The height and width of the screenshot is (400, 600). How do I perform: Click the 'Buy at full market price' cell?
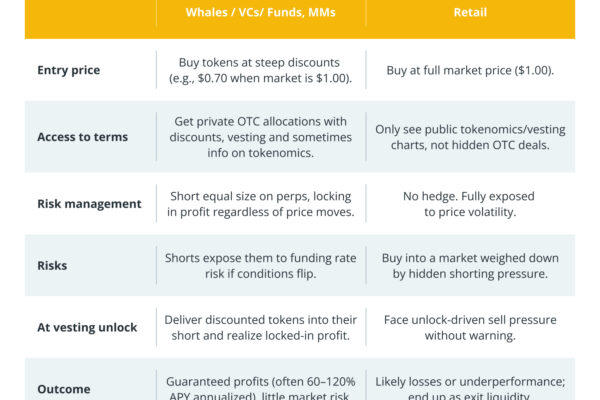point(469,70)
